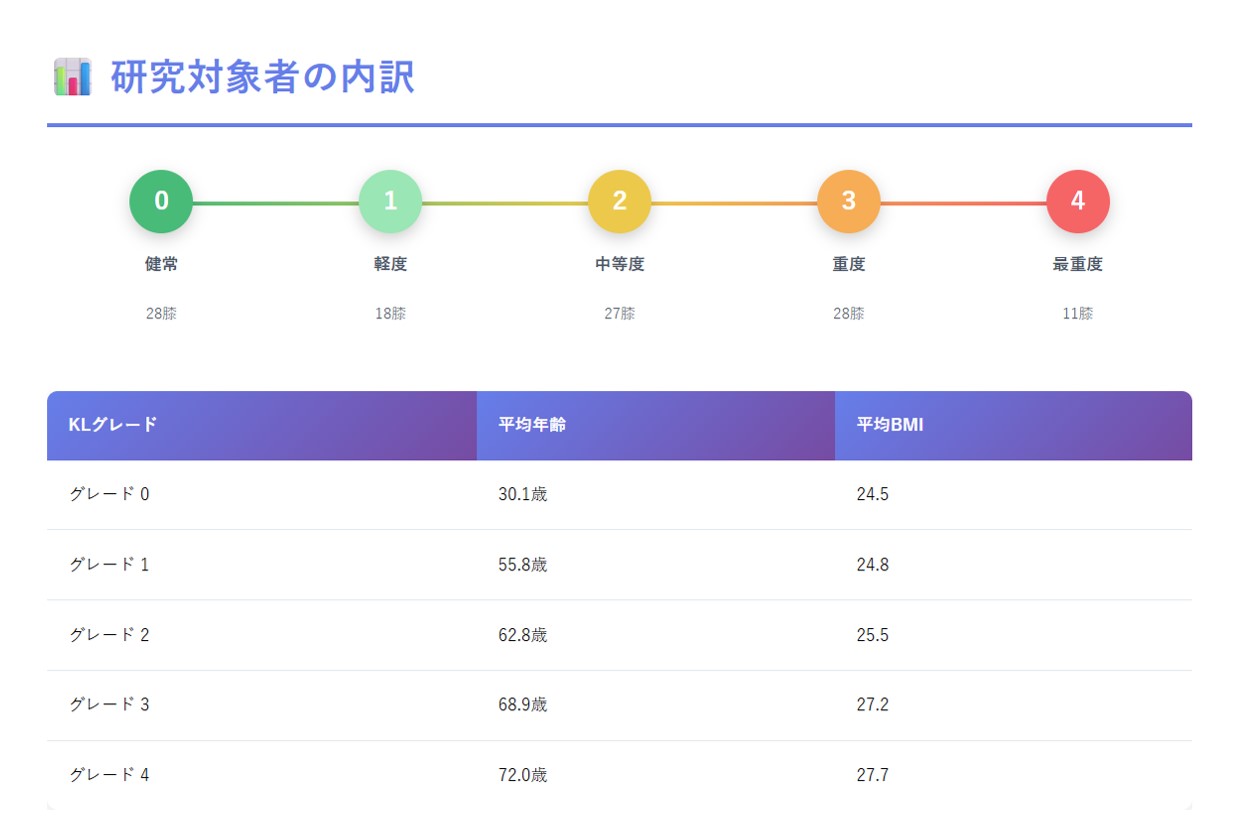Click the 研究対象者の内訳 heading
Image resolution: width=1241 pixels, height=832 pixels.
click(263, 77)
